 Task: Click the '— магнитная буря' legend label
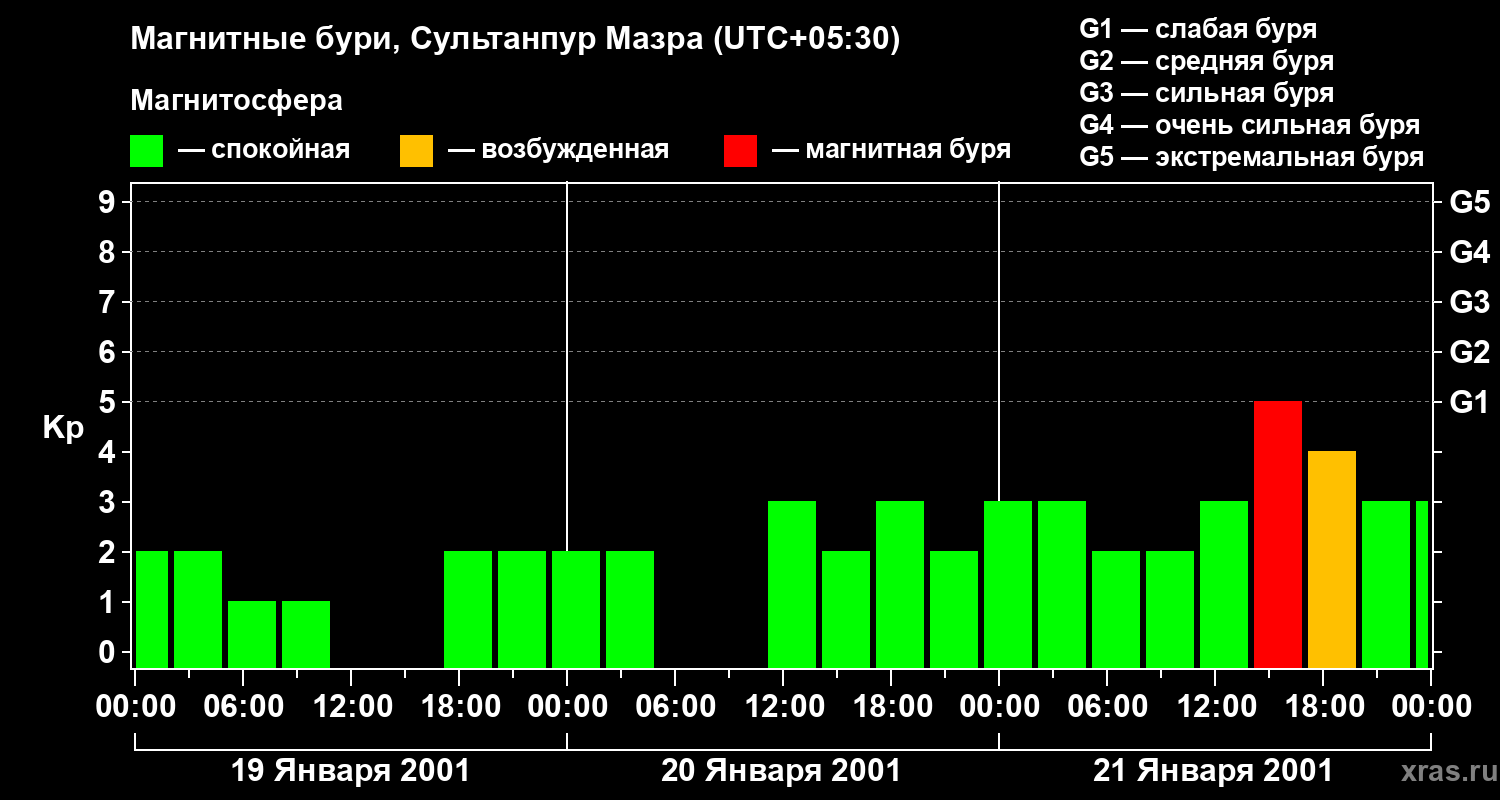[892, 151]
